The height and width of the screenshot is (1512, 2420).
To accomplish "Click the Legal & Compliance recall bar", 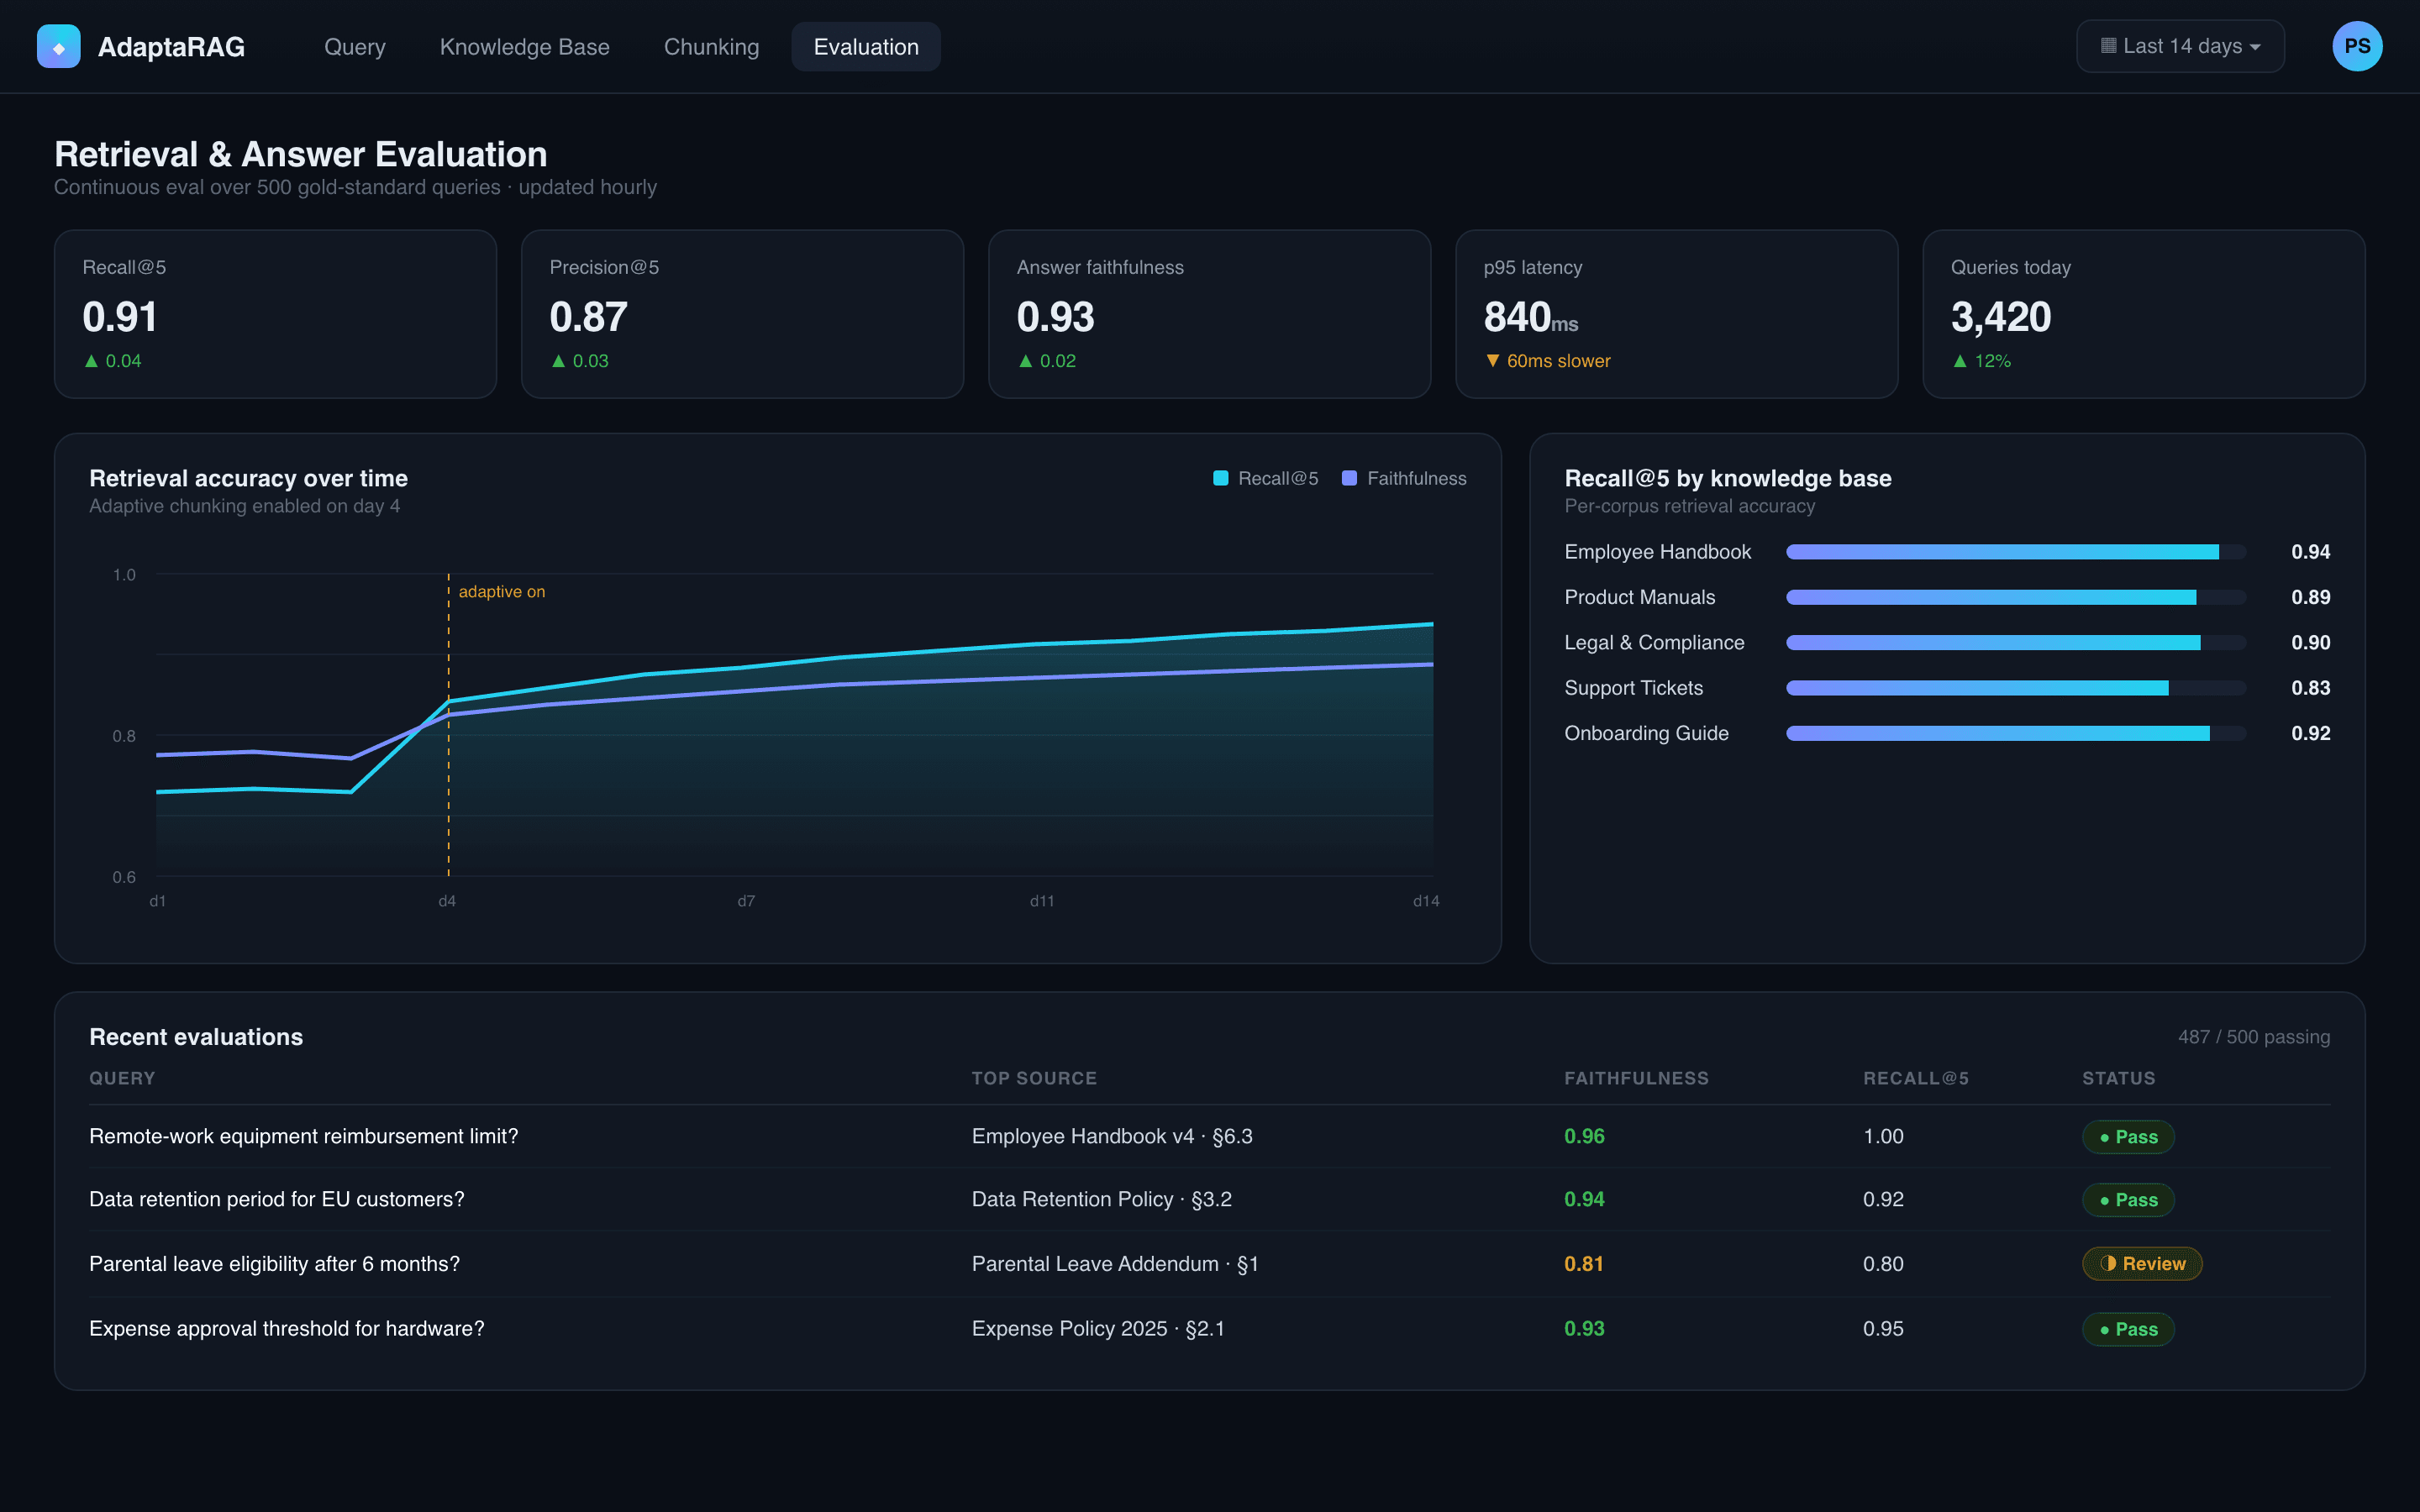I will 2016,643.
